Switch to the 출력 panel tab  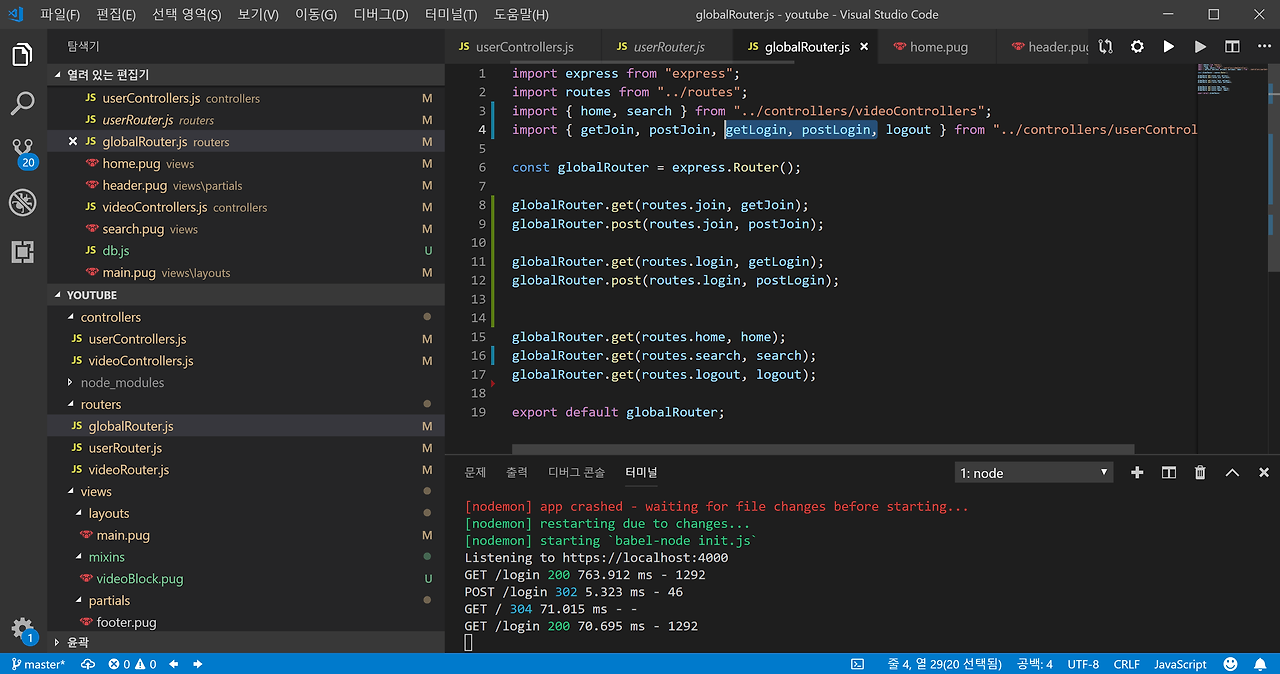(x=516, y=473)
